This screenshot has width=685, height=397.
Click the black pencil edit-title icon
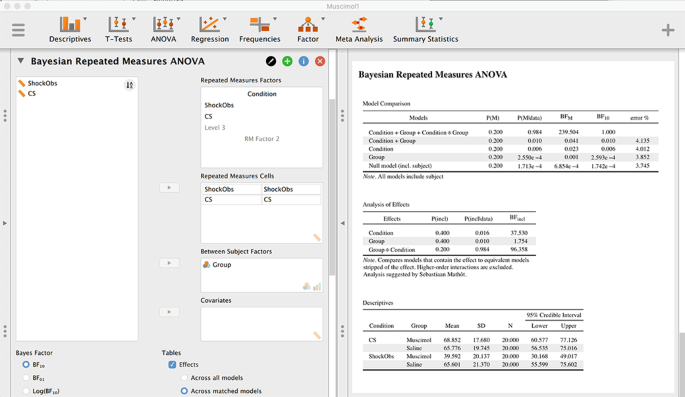pyautogui.click(x=271, y=61)
